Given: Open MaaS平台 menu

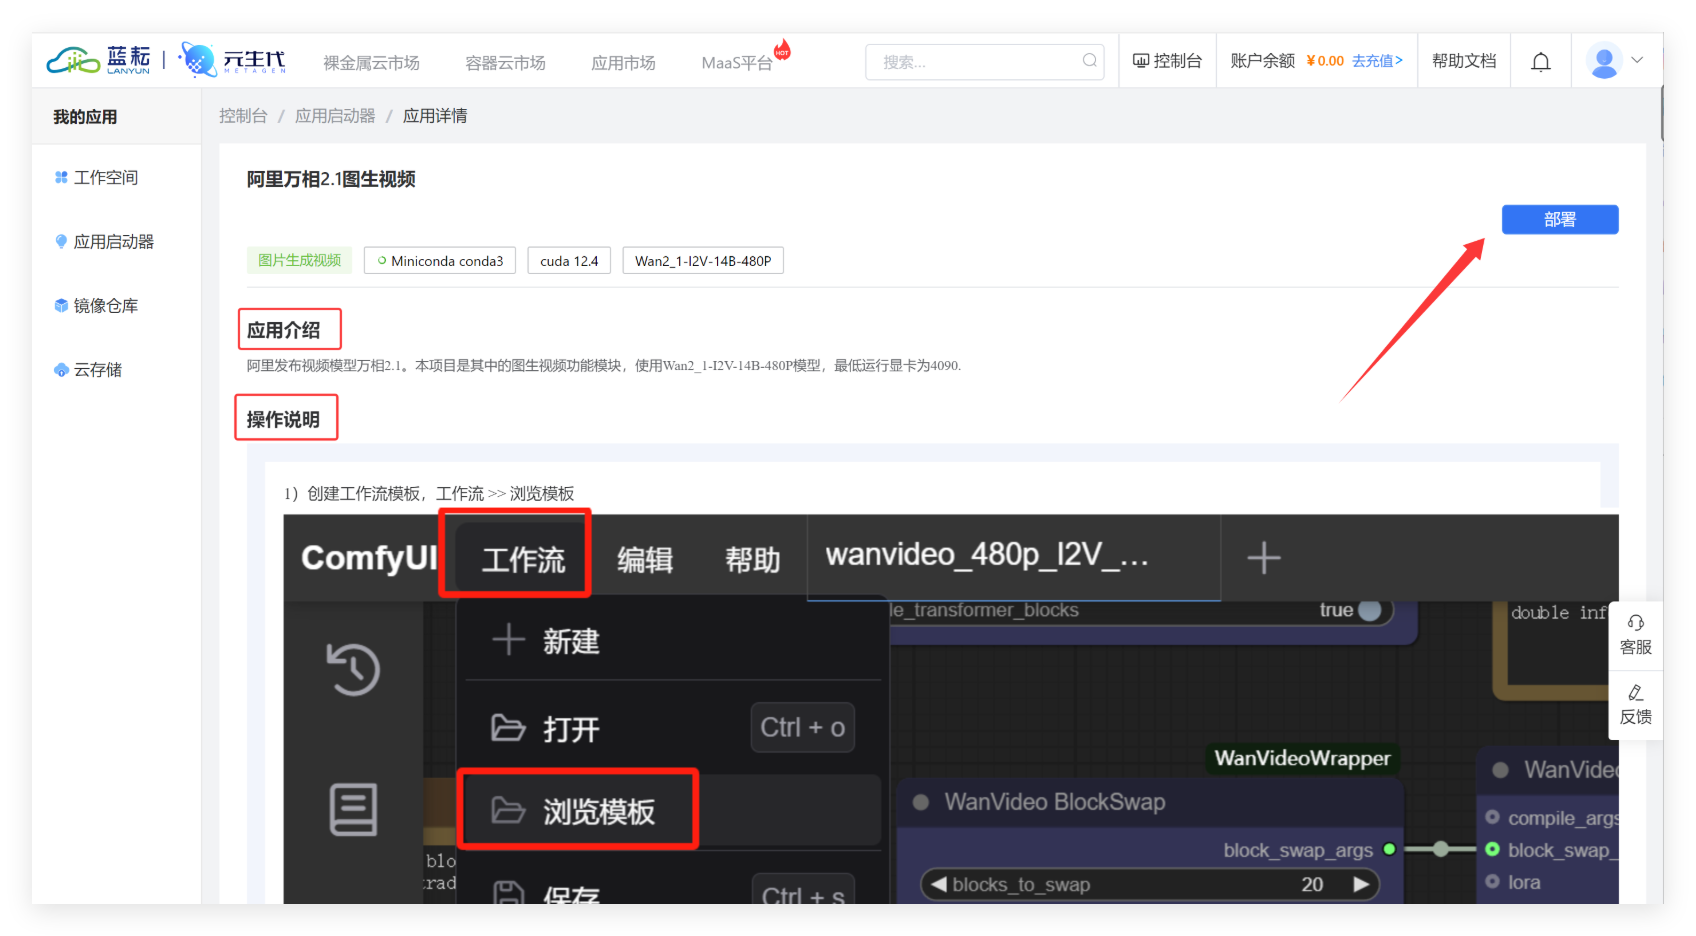Looking at the screenshot, I should click(737, 62).
